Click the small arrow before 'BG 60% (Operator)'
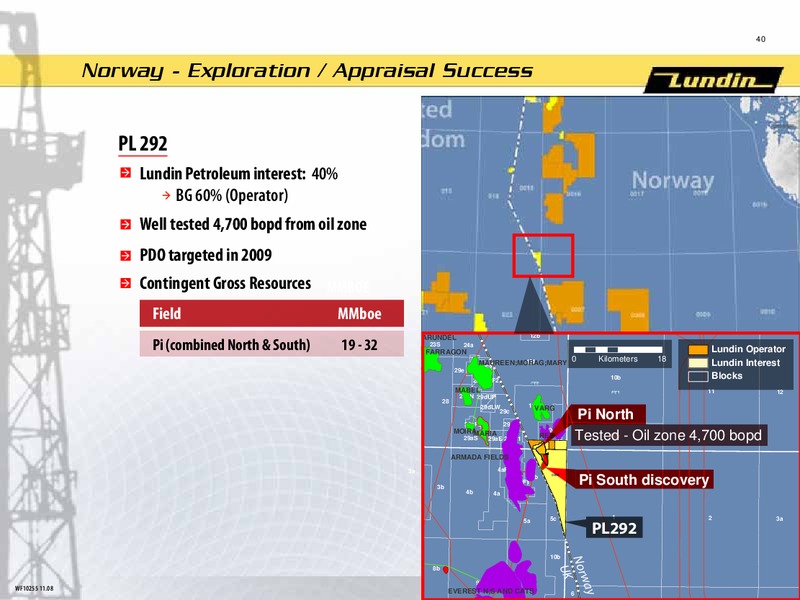Viewport: 800px width, 600px height. click(166, 195)
